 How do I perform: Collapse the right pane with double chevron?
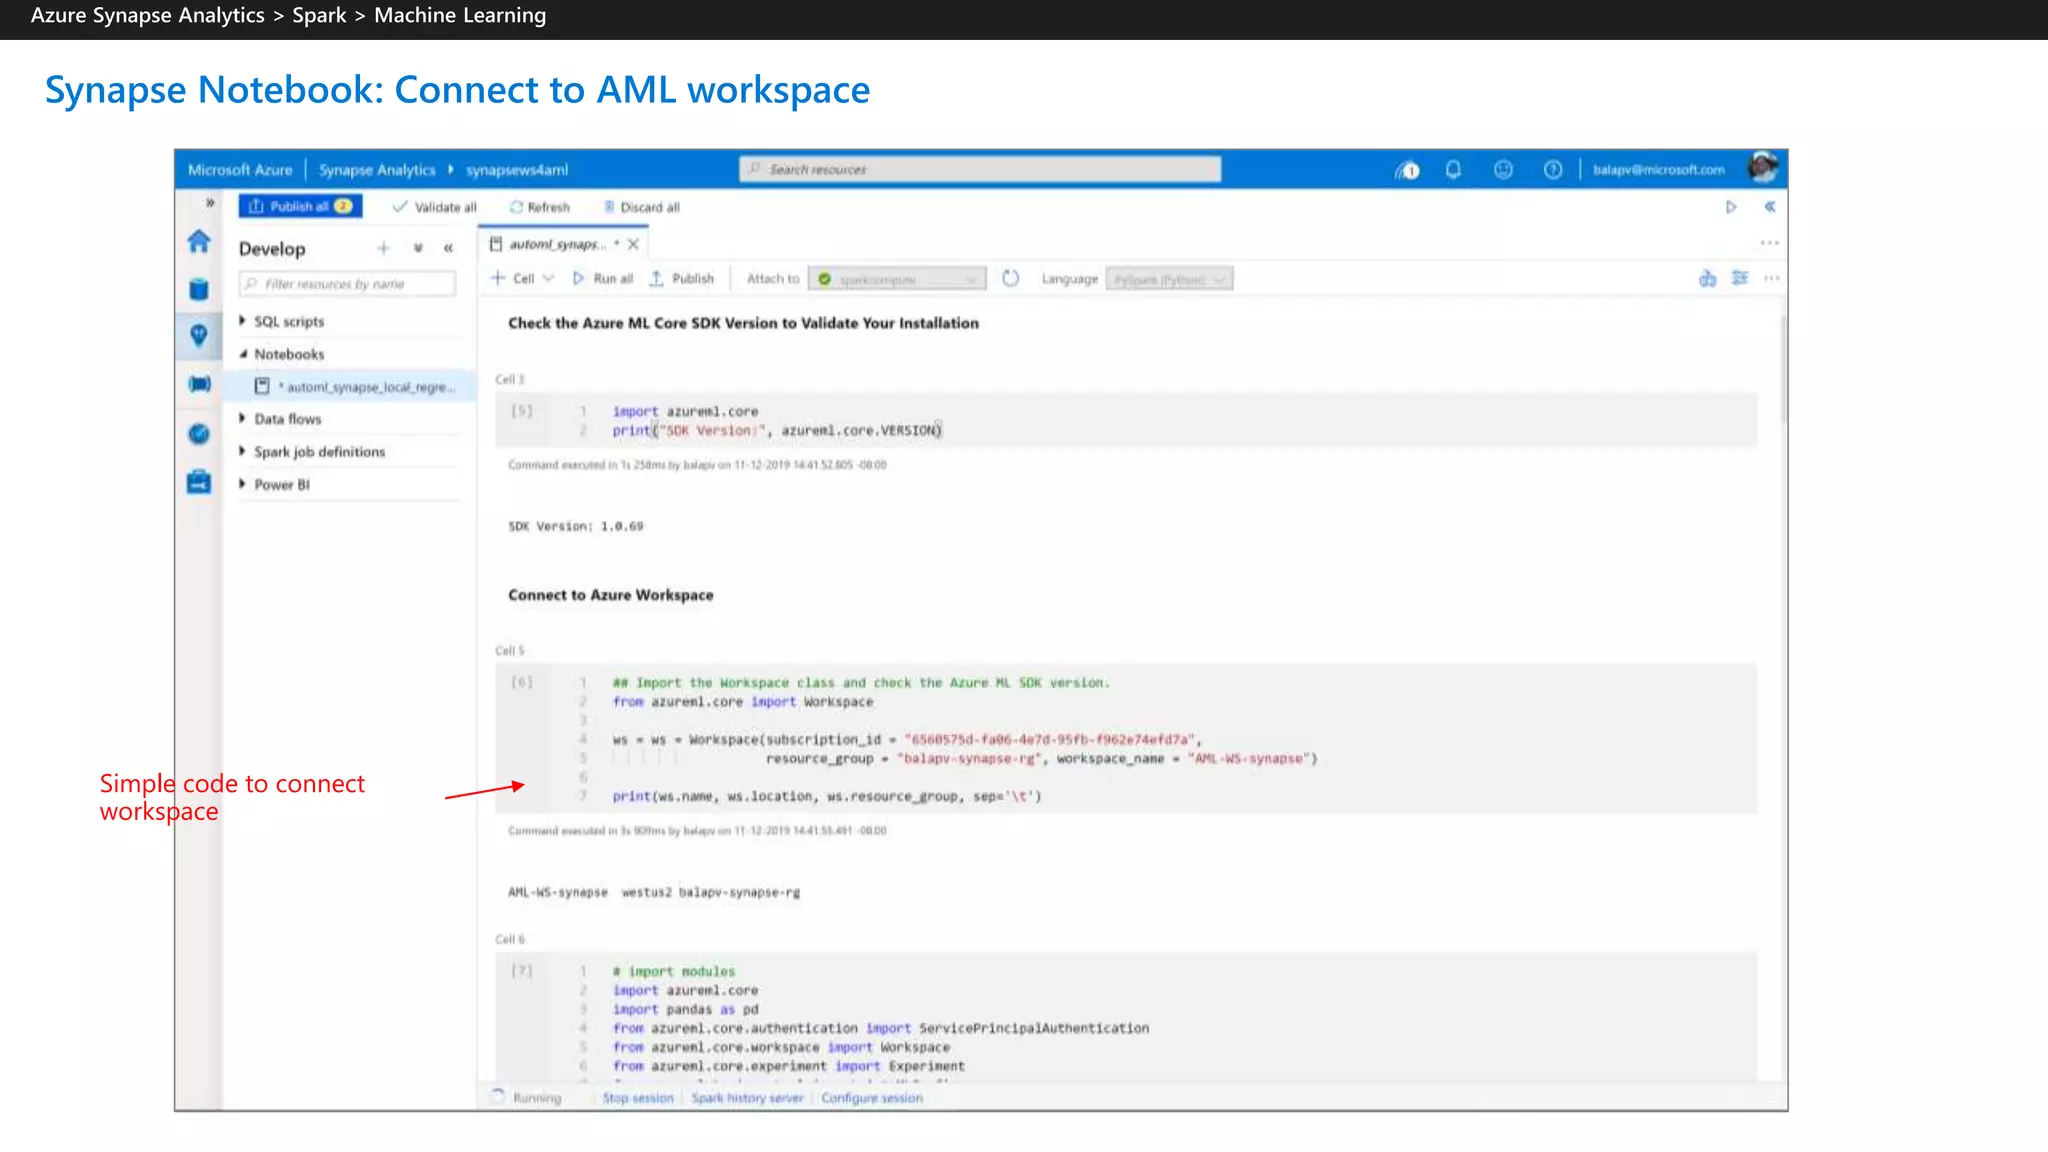pyautogui.click(x=1770, y=207)
